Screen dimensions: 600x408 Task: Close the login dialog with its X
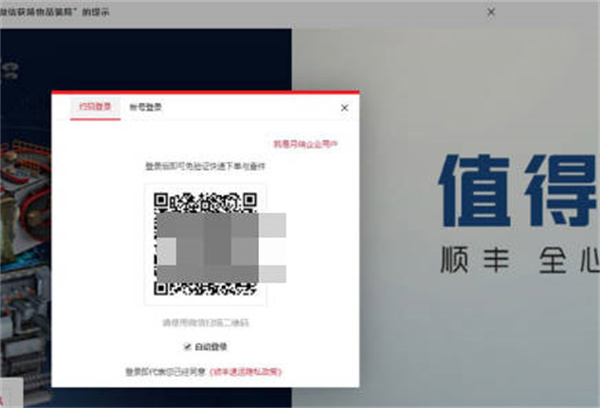(x=344, y=108)
